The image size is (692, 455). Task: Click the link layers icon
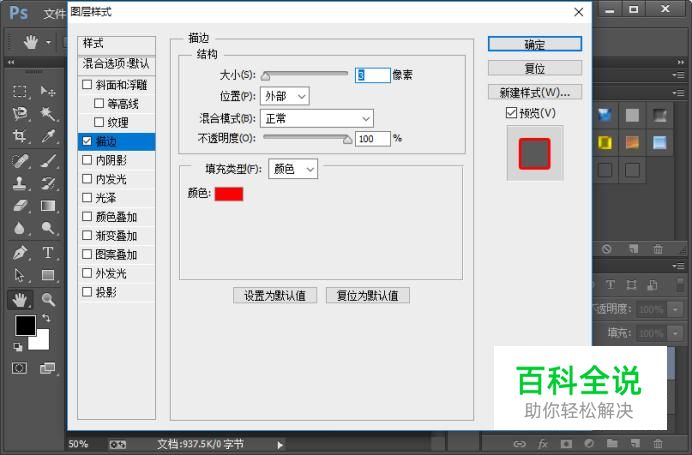pos(519,444)
